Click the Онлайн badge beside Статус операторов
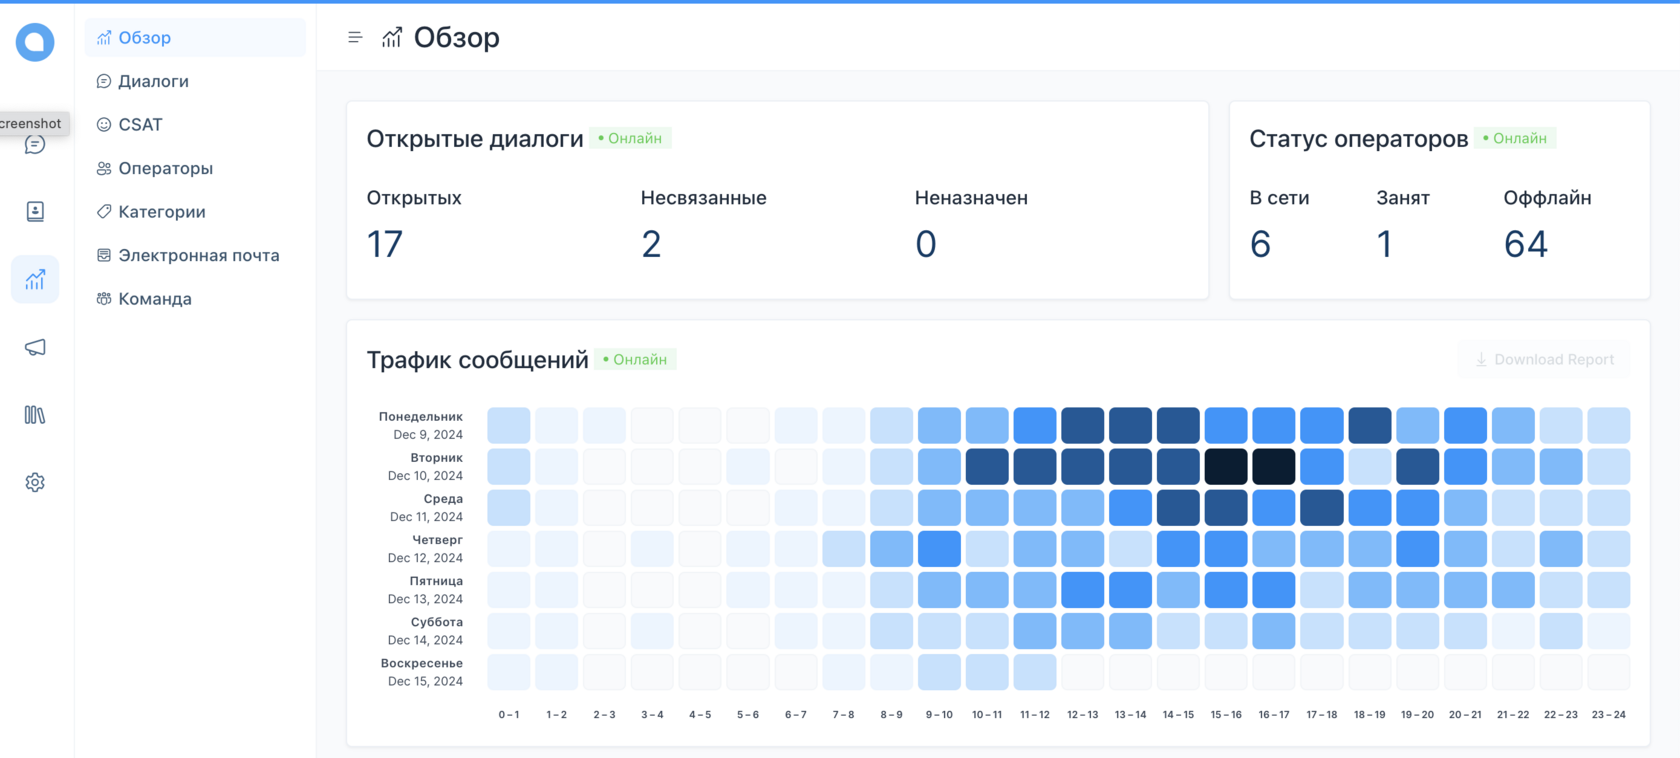Viewport: 1680px width, 758px height. [x=1514, y=138]
